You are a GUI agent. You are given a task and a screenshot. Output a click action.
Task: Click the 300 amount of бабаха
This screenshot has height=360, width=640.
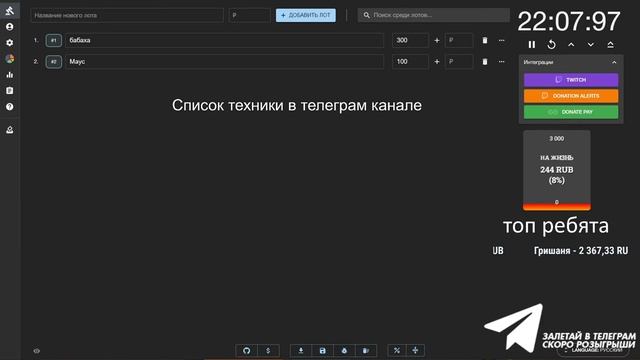coord(410,40)
